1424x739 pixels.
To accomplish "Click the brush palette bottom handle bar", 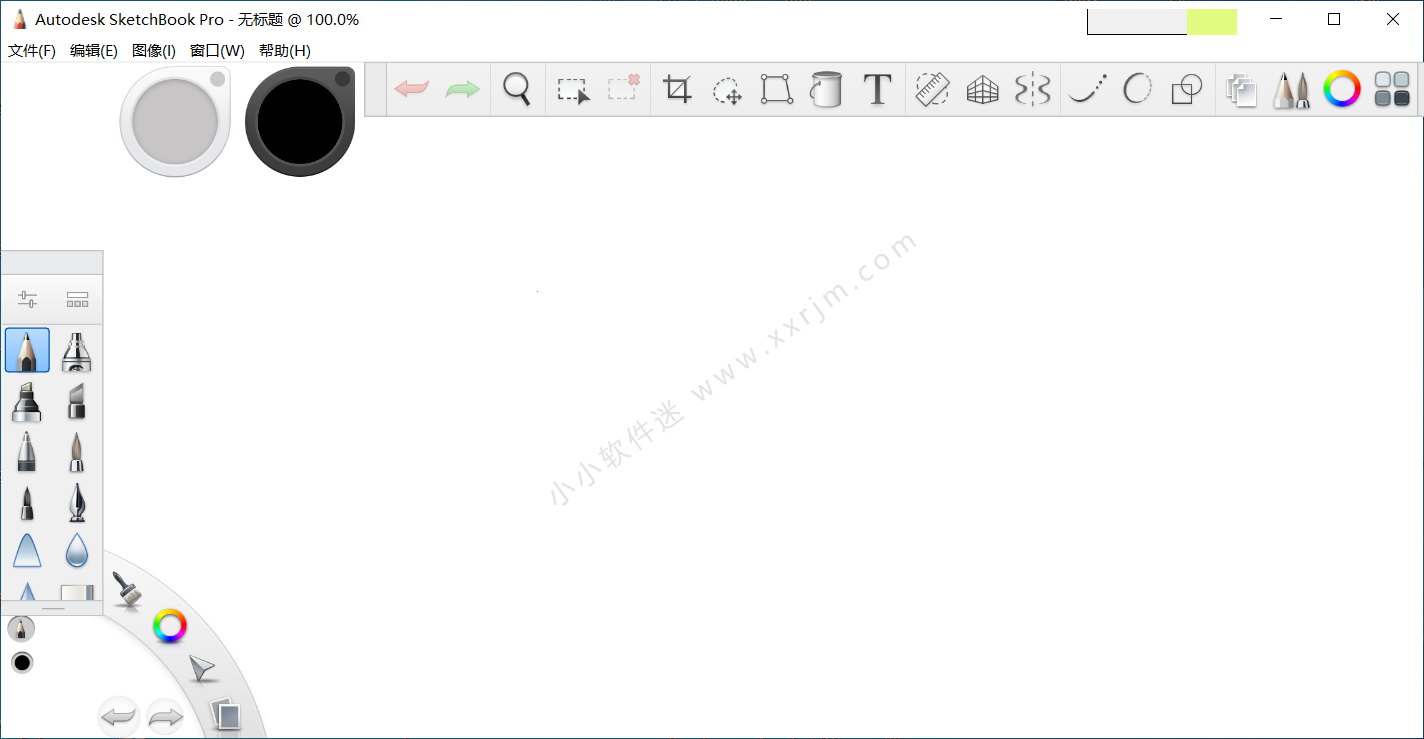I will point(52,608).
